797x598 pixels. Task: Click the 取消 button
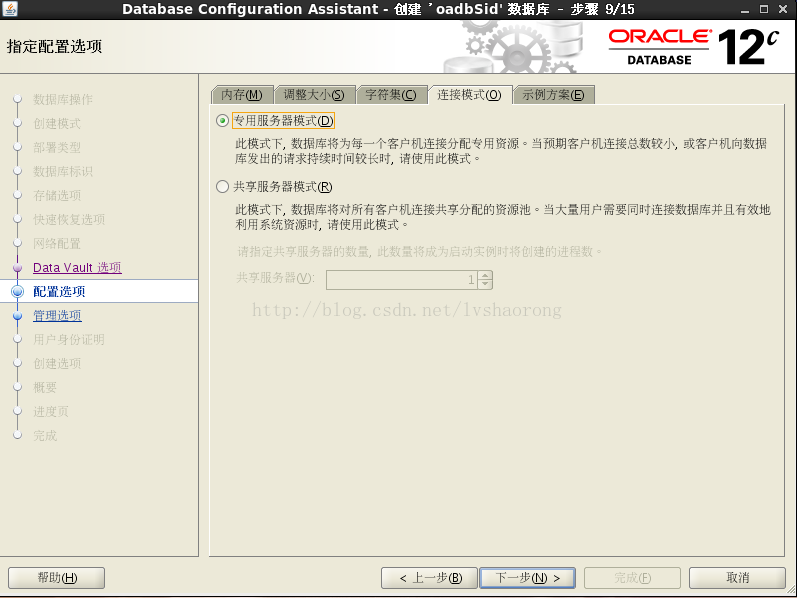[x=737, y=578]
